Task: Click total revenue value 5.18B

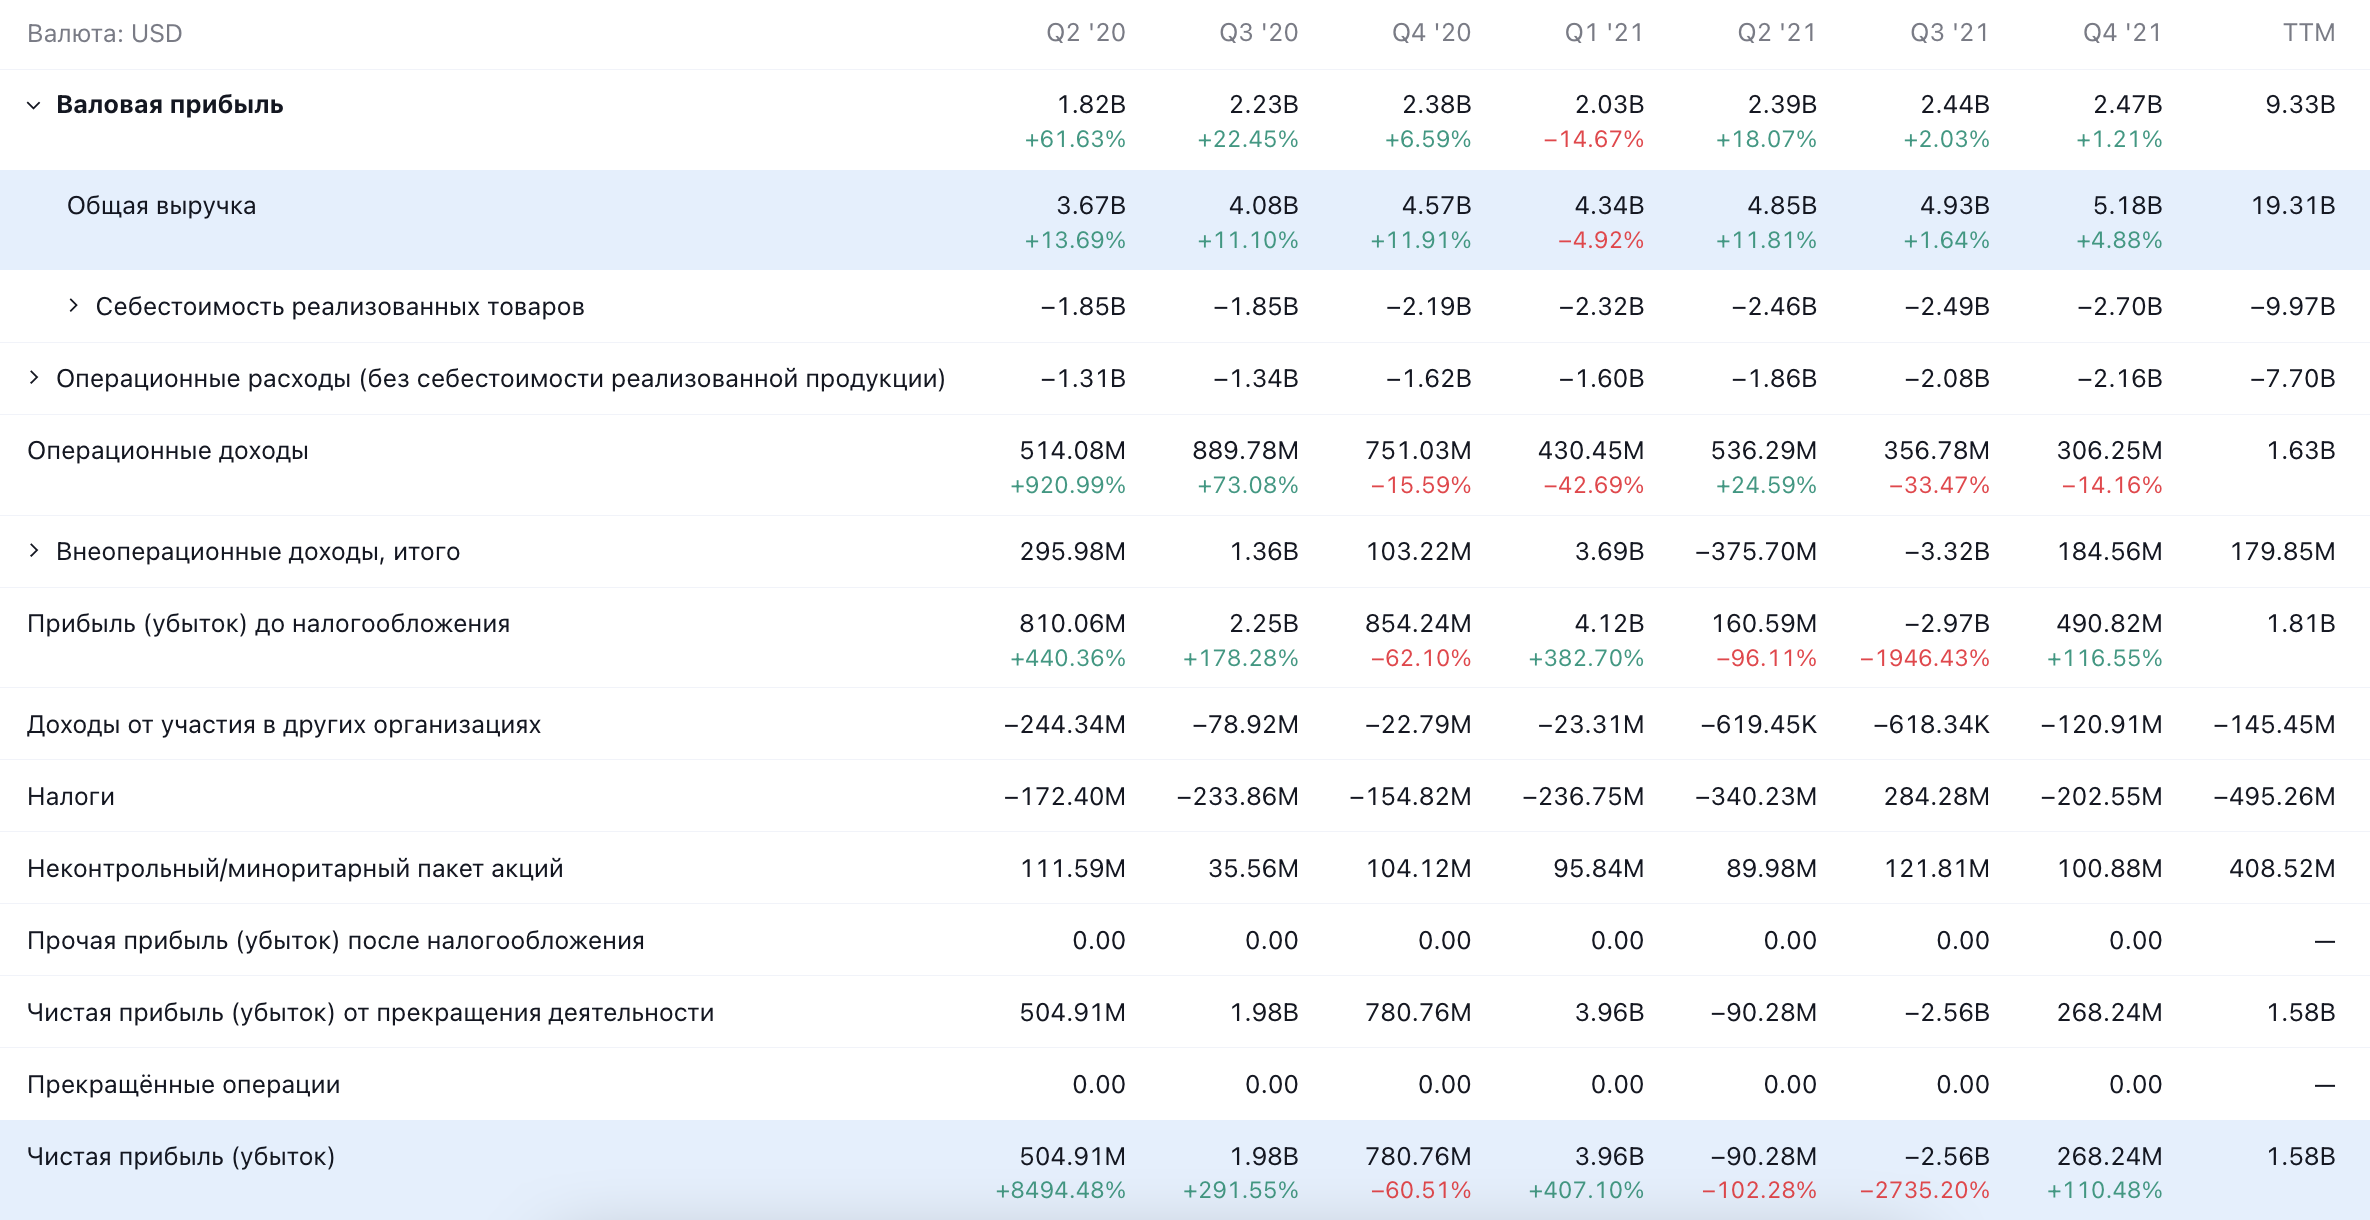Action: (x=2128, y=205)
